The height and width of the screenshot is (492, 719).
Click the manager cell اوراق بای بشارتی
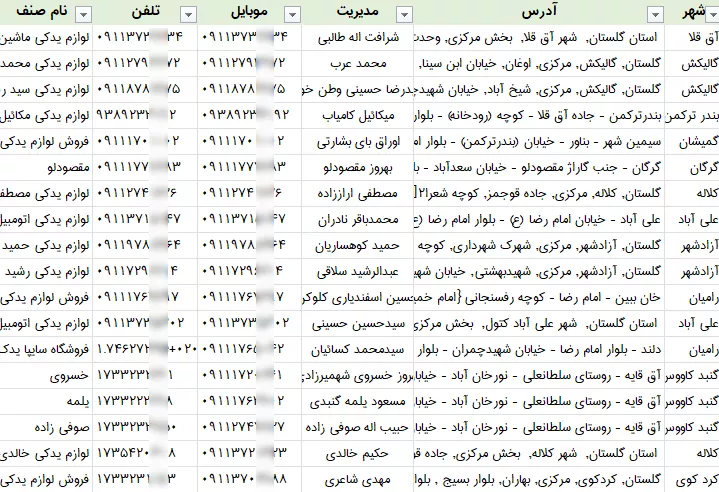pyautogui.click(x=358, y=142)
